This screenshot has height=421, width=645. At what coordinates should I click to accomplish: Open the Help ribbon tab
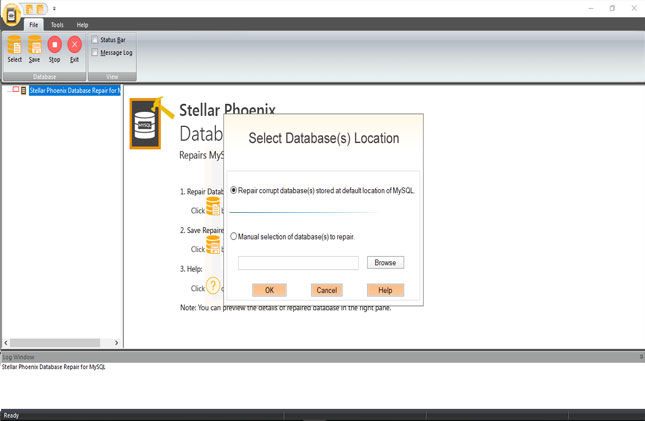point(82,25)
